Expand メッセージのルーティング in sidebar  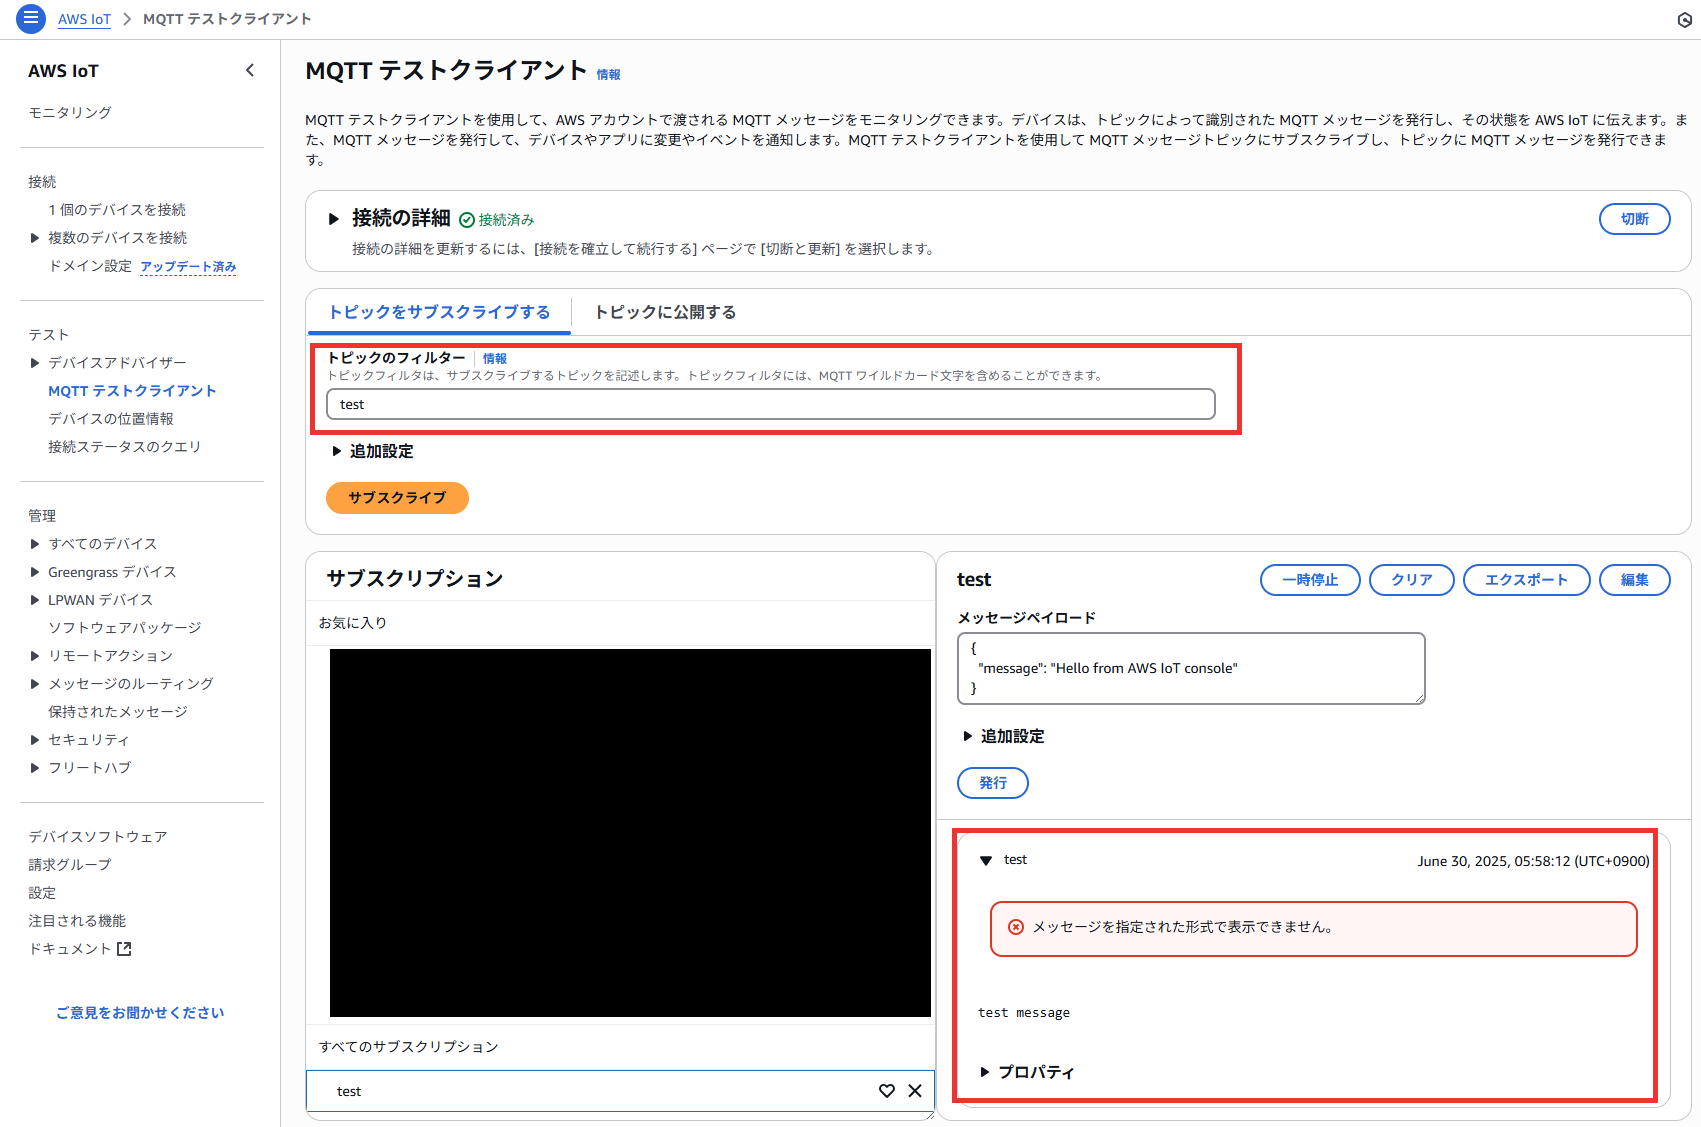pyautogui.click(x=35, y=684)
